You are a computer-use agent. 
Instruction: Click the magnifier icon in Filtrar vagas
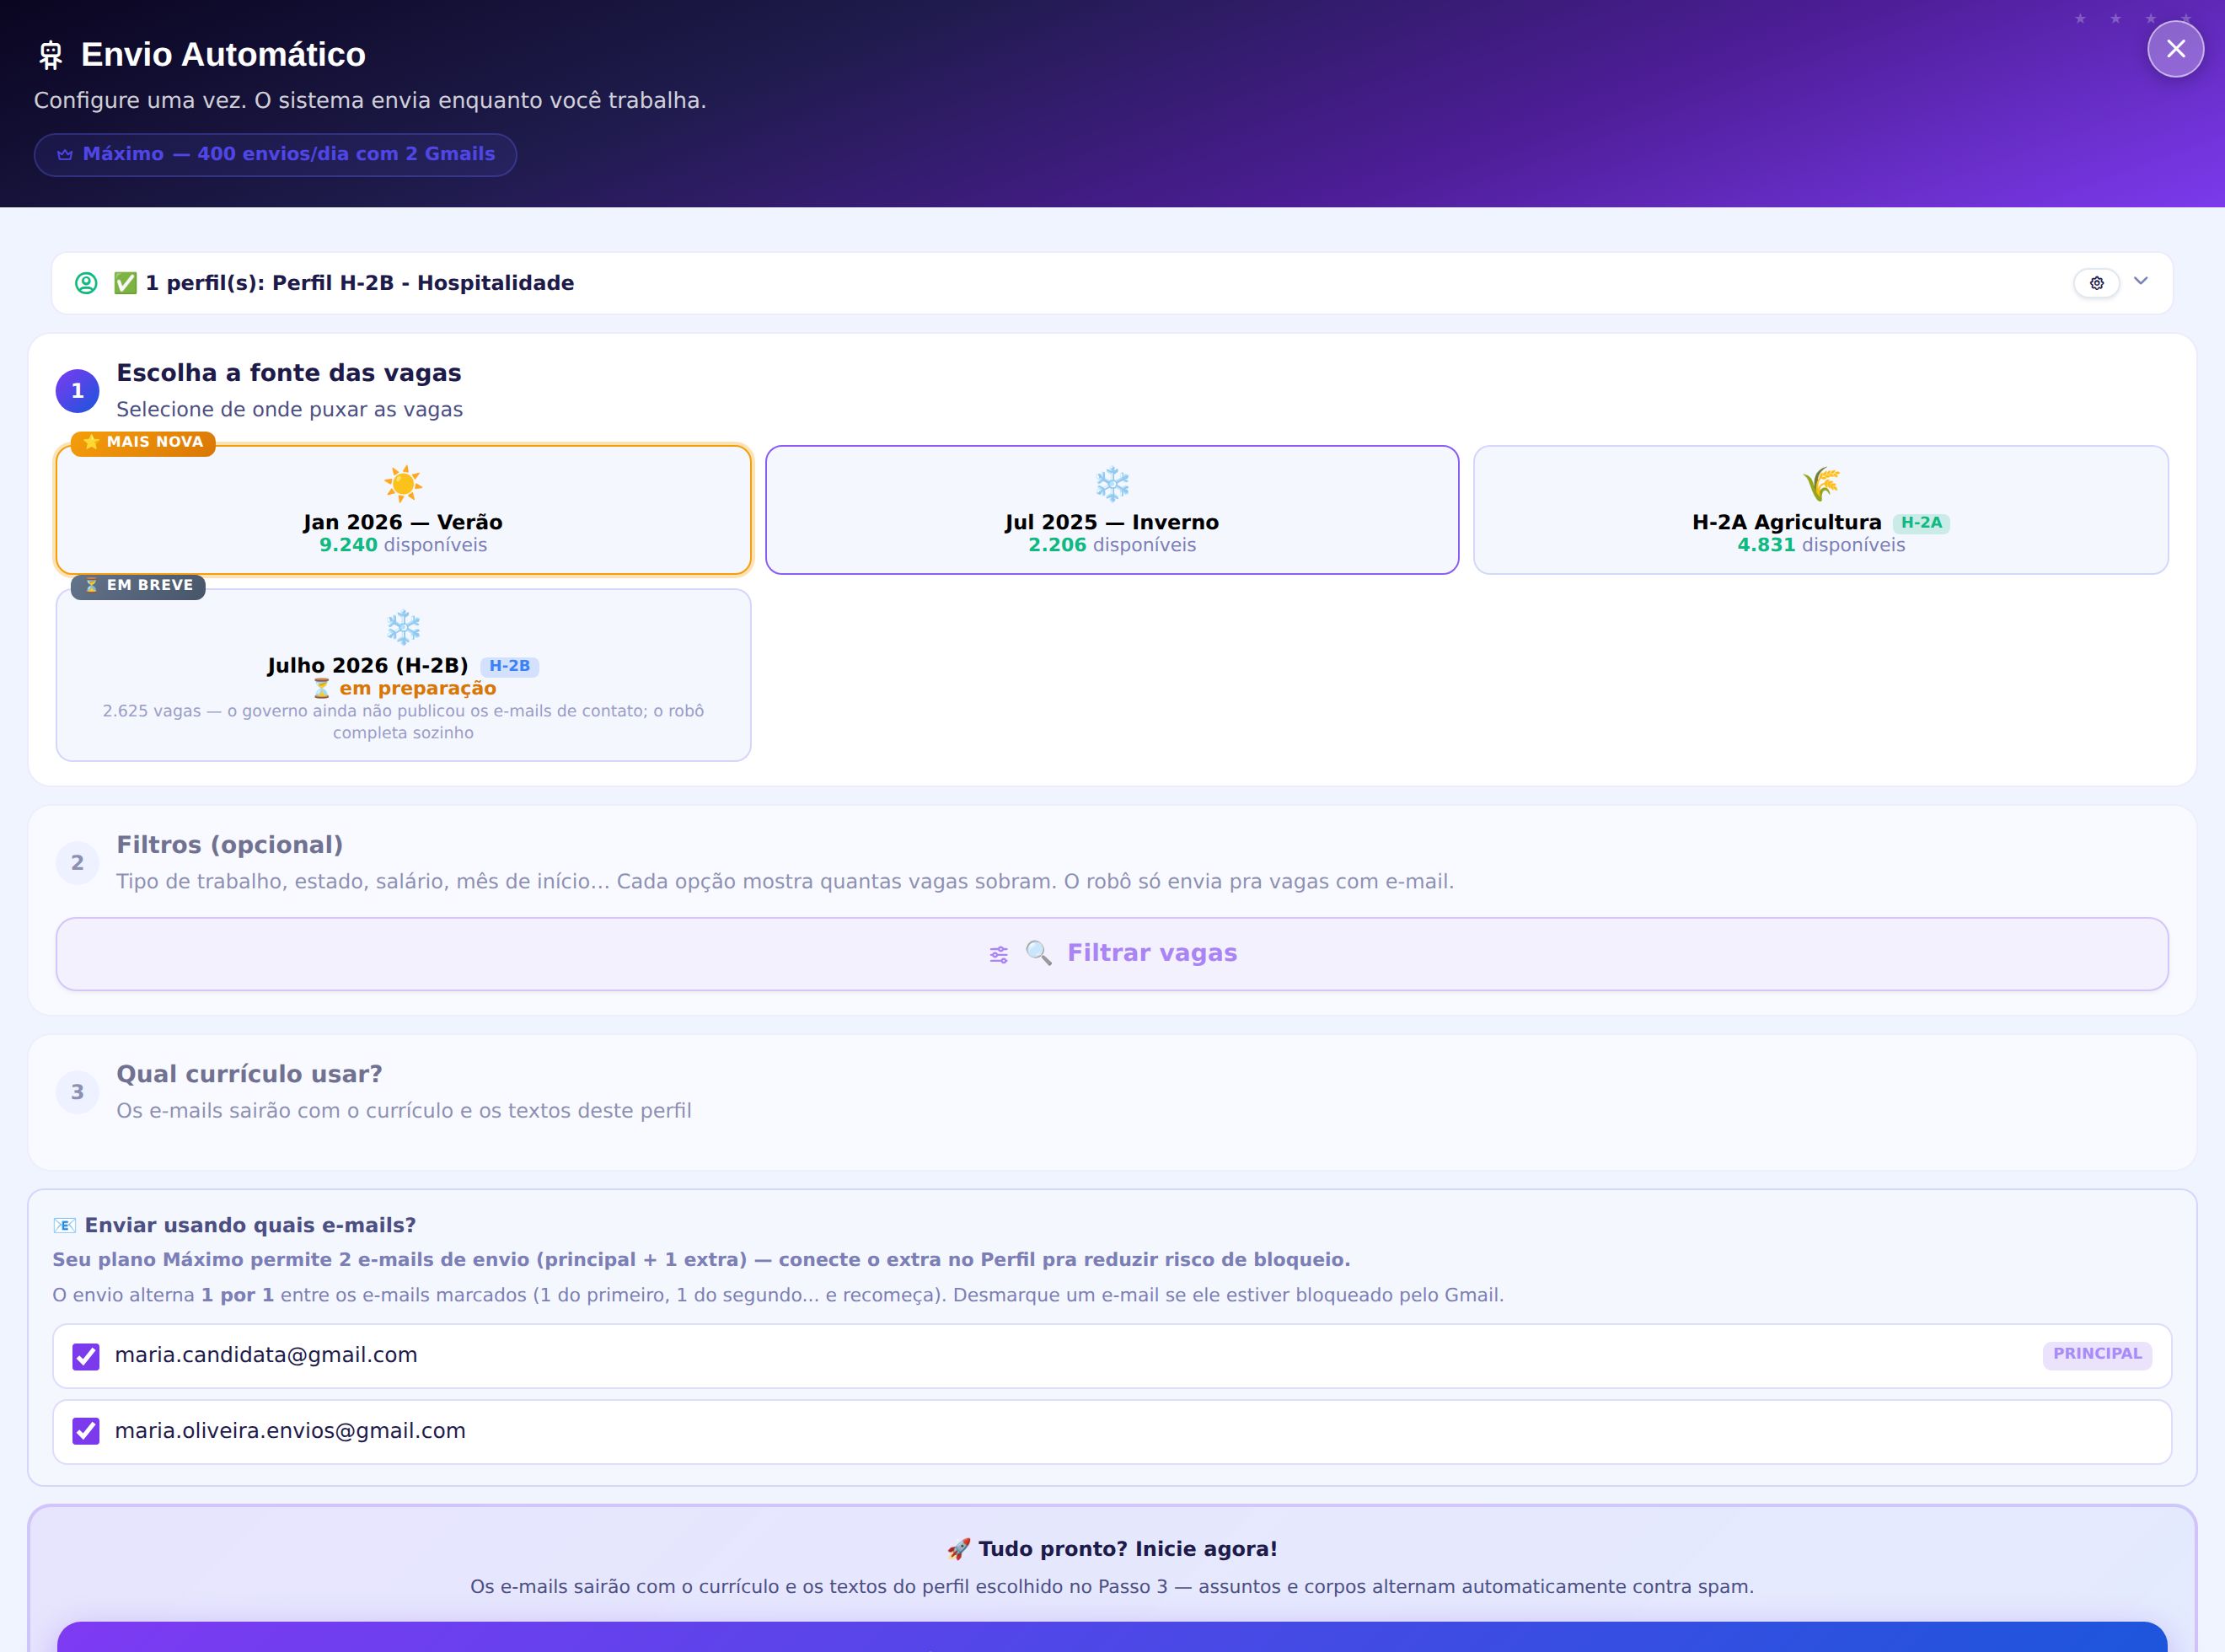coord(1039,953)
